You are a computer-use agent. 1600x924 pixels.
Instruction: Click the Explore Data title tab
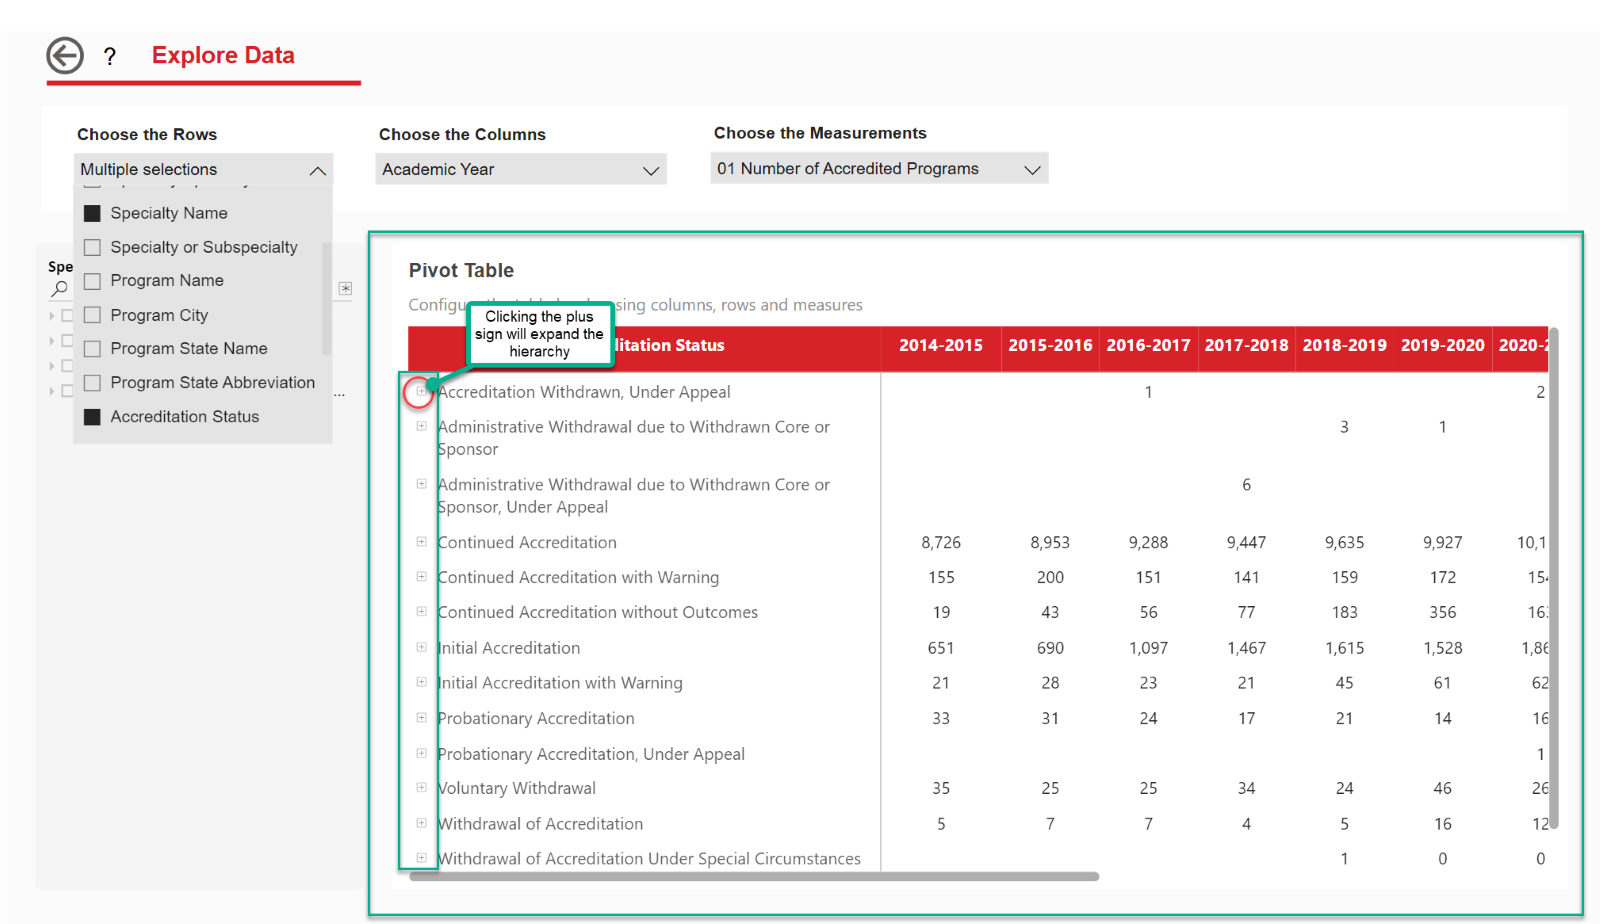pos(223,56)
